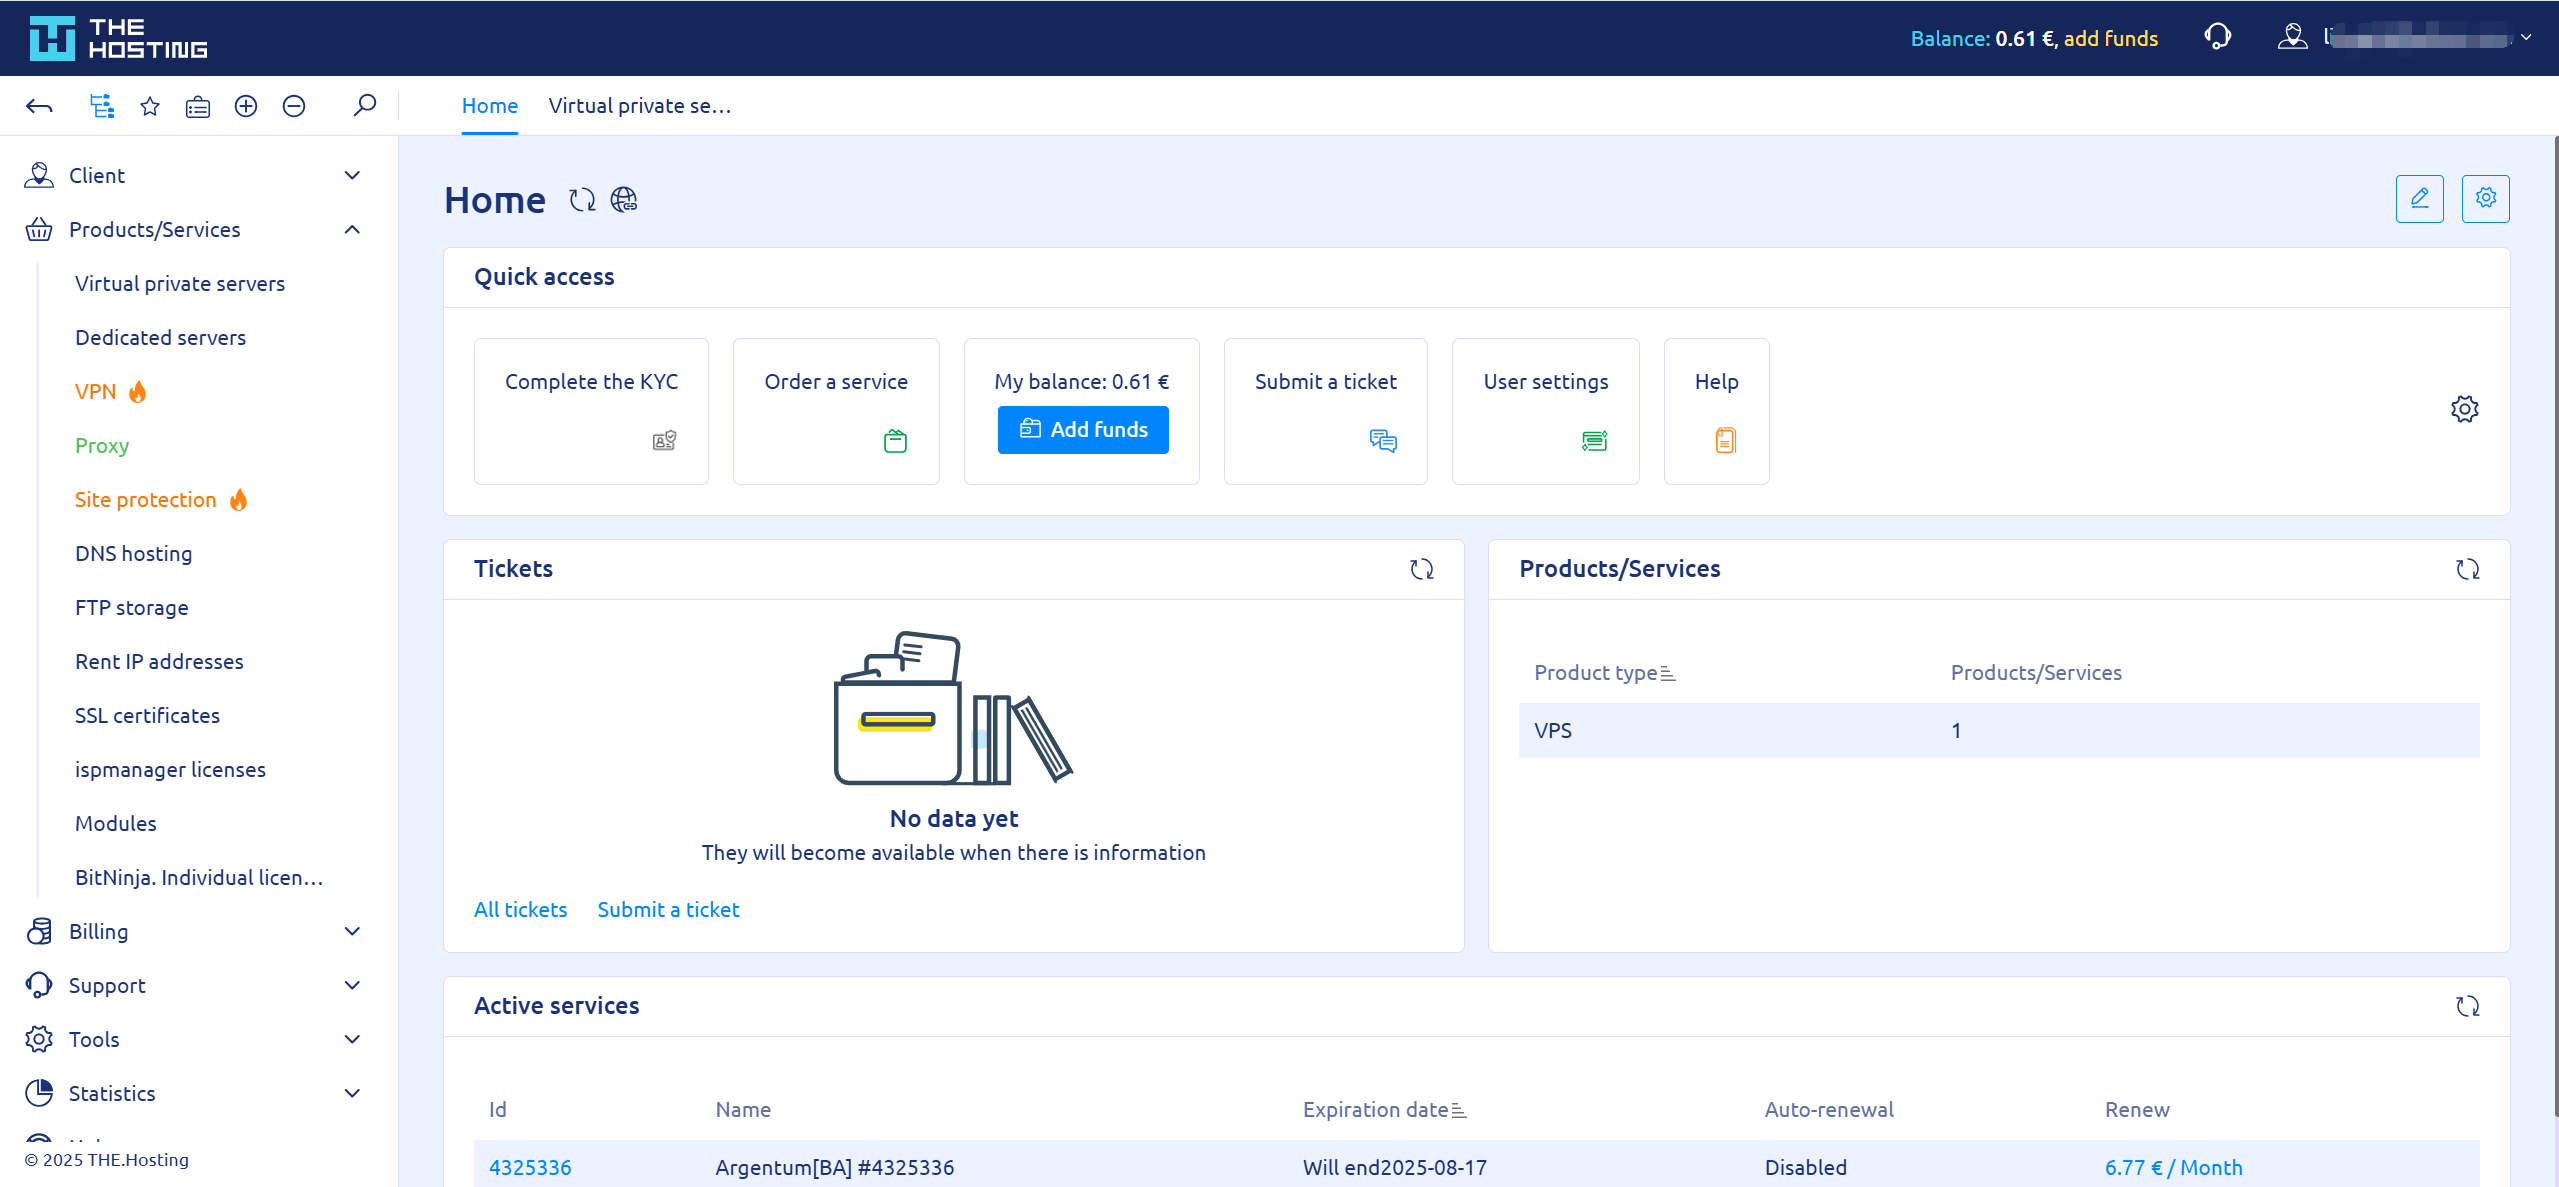Click the User settings green icon
Image resolution: width=2559 pixels, height=1187 pixels.
(1594, 441)
